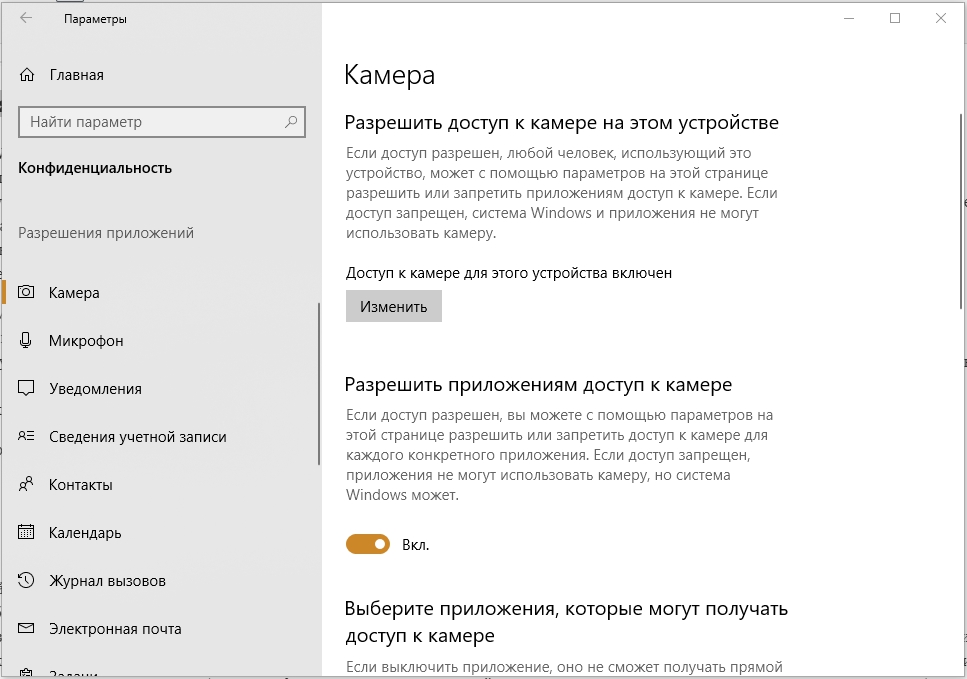
Task: Click the contacts people icon
Action: (x=27, y=485)
